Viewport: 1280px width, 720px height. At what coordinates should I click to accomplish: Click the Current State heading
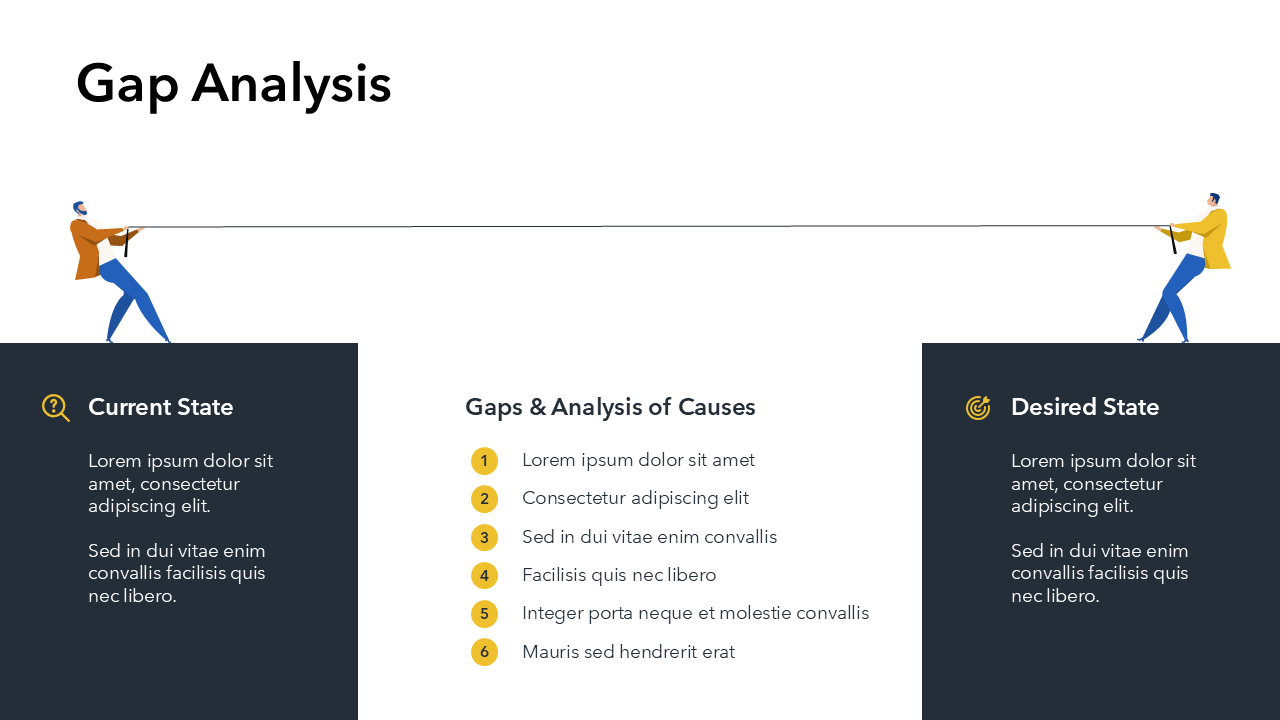point(160,407)
